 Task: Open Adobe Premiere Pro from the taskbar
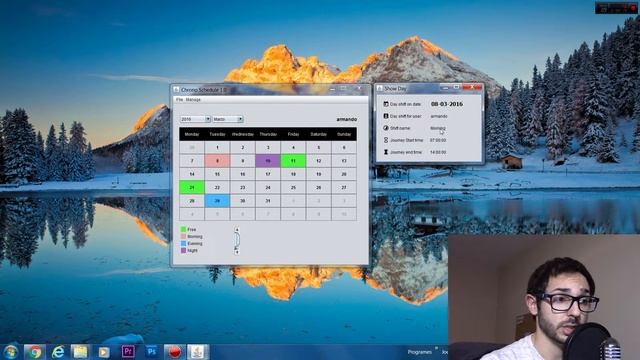128,351
